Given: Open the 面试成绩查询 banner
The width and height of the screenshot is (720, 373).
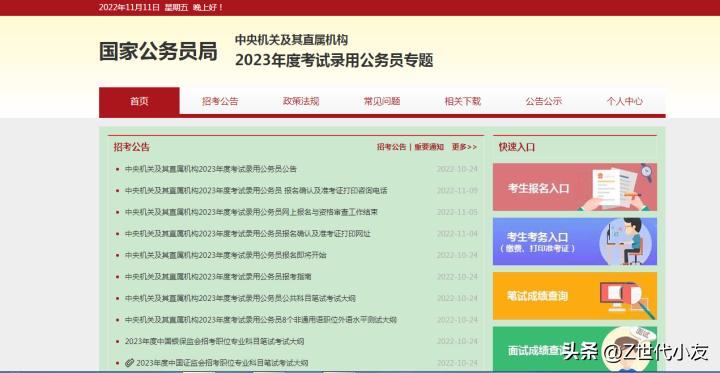Looking at the screenshot, I should click(x=575, y=349).
